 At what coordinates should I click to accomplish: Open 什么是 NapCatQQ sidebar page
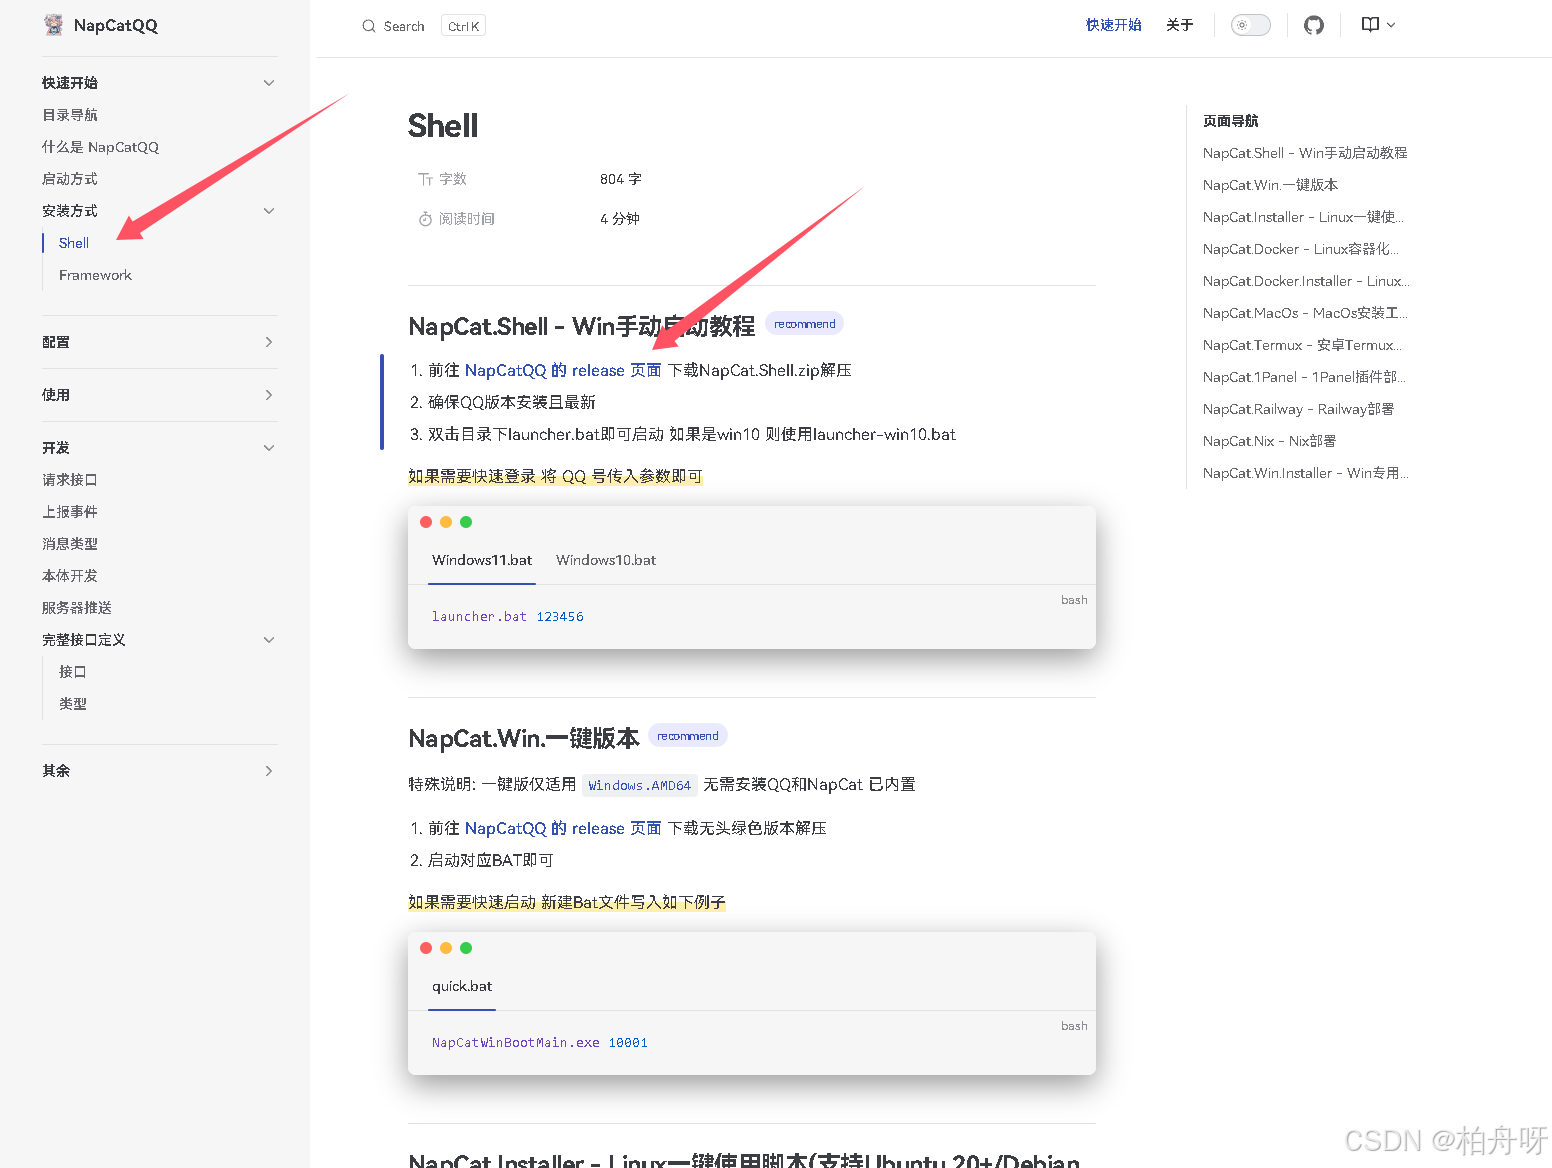[100, 147]
